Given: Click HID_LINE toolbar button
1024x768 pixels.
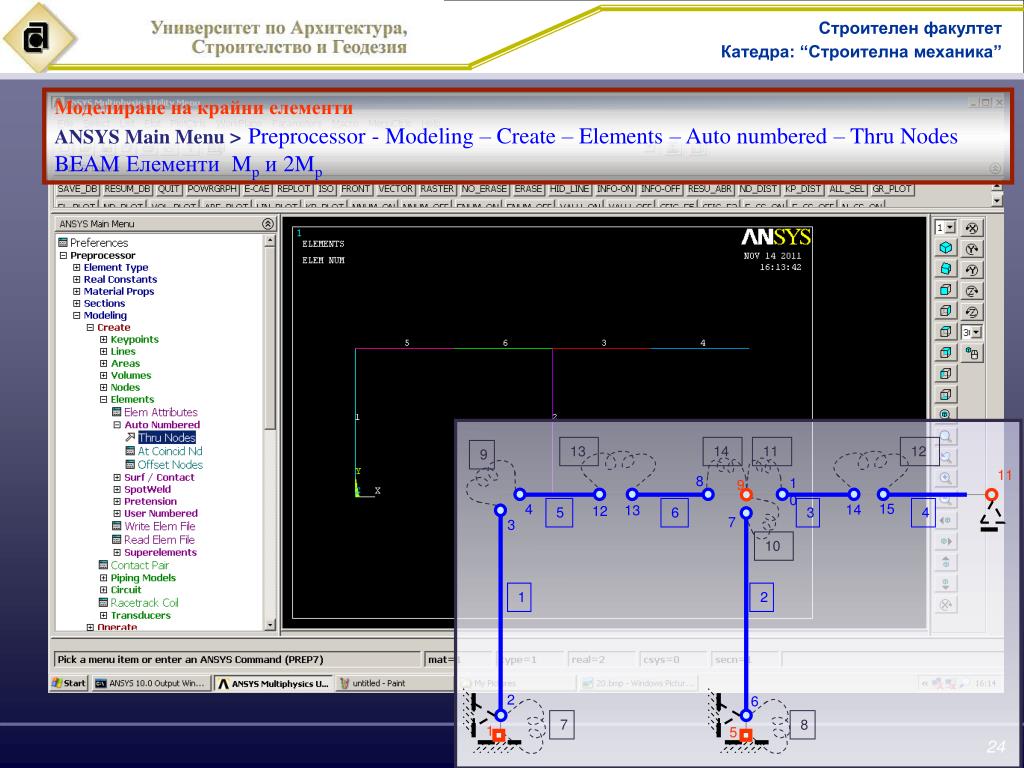Looking at the screenshot, I should click(569, 189).
